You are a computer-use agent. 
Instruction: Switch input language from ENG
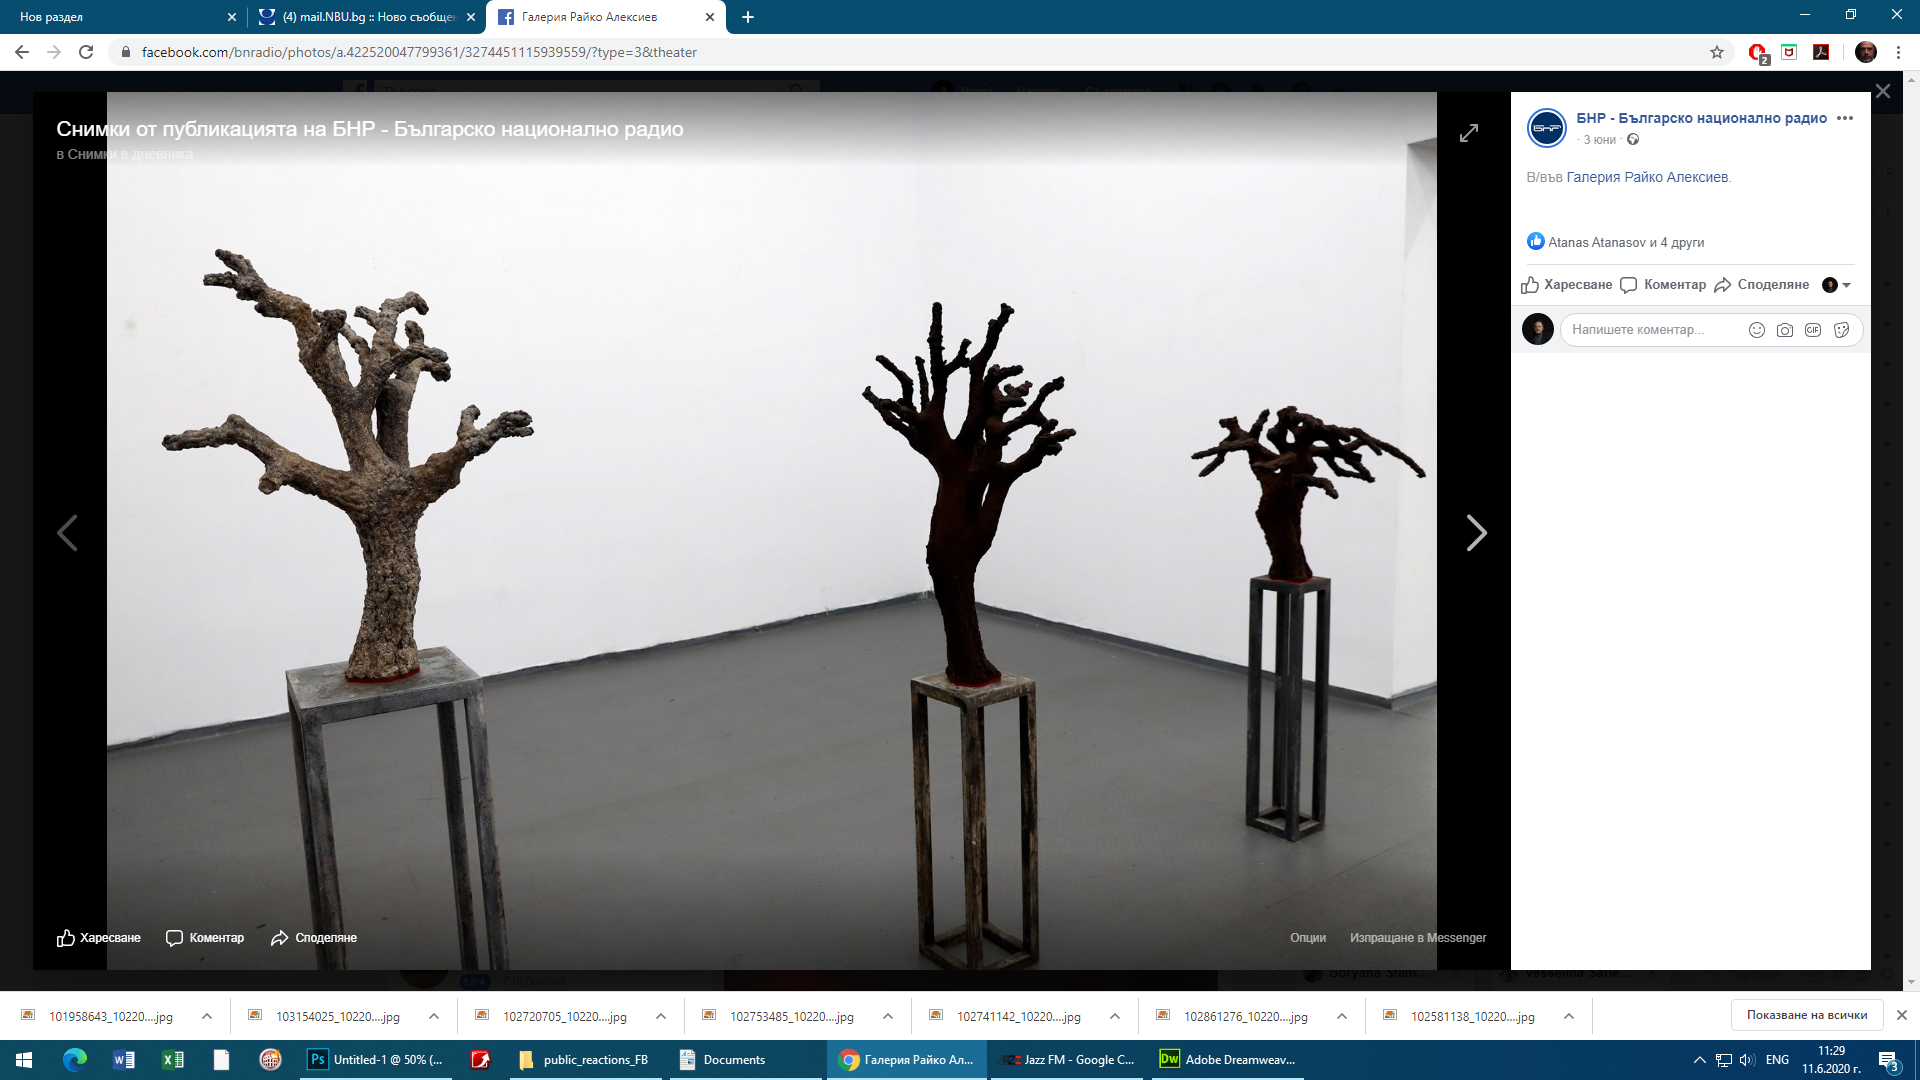(1777, 1060)
